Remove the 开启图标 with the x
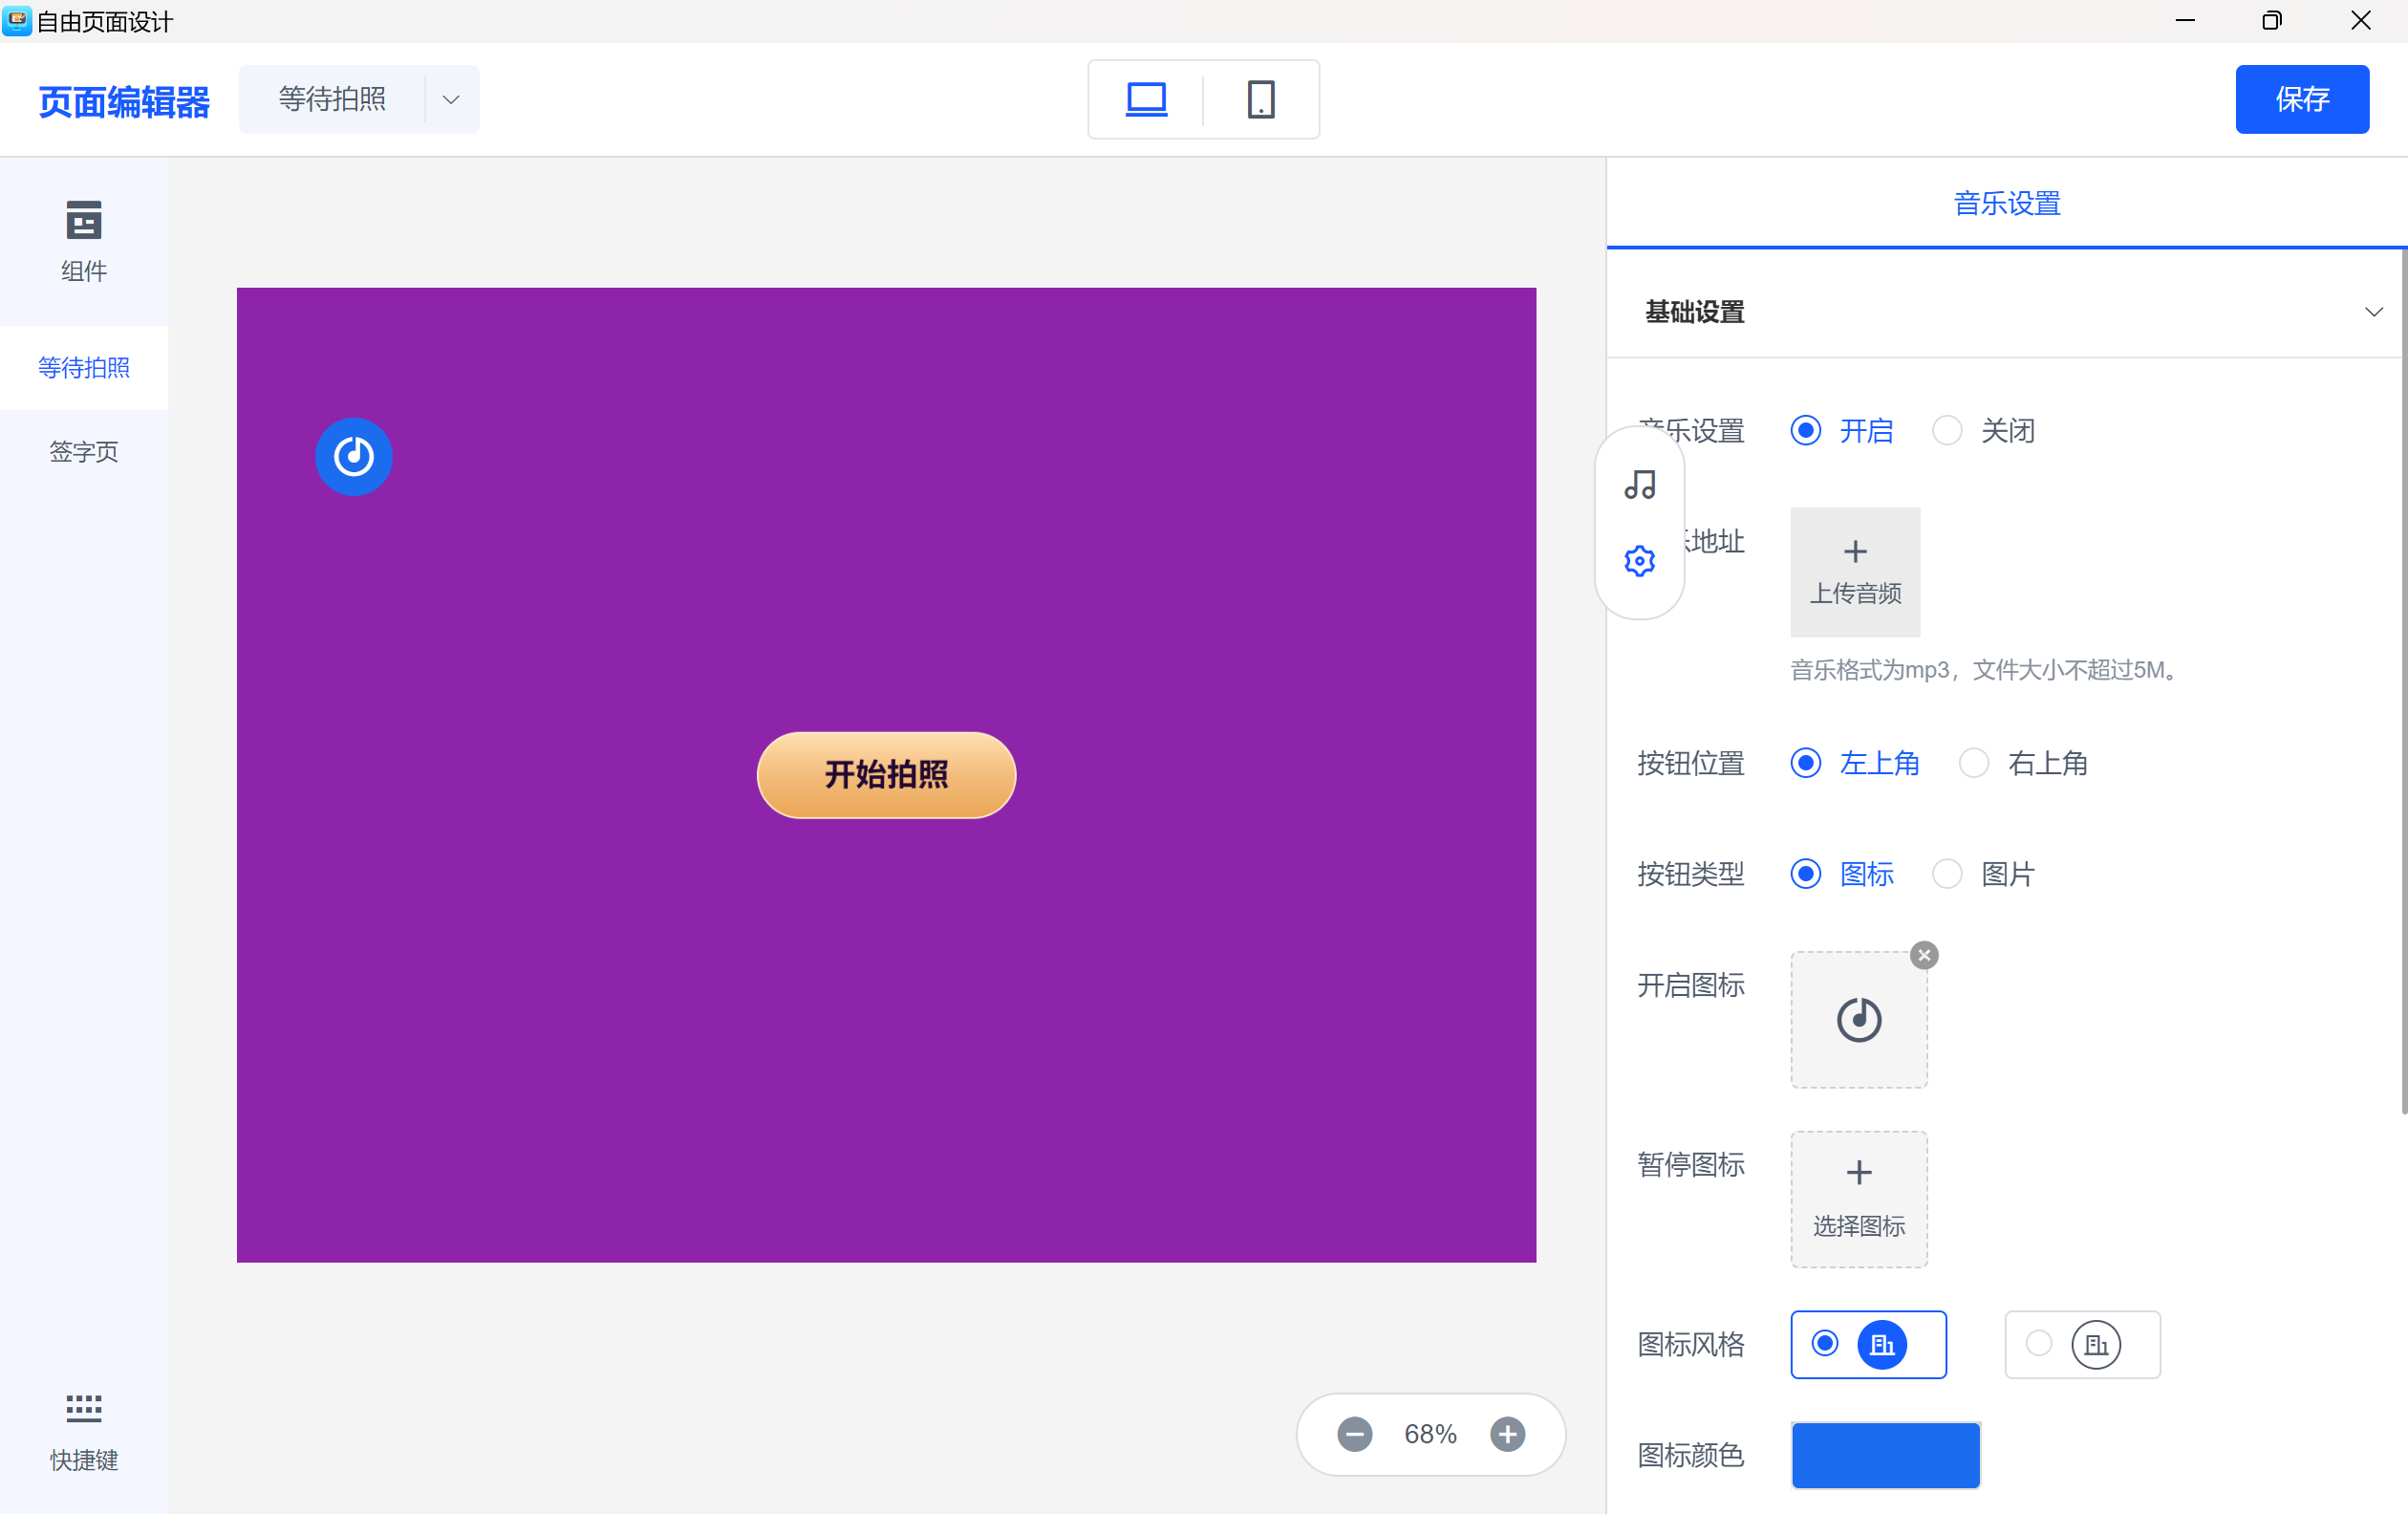Image resolution: width=2408 pixels, height=1514 pixels. click(1923, 955)
